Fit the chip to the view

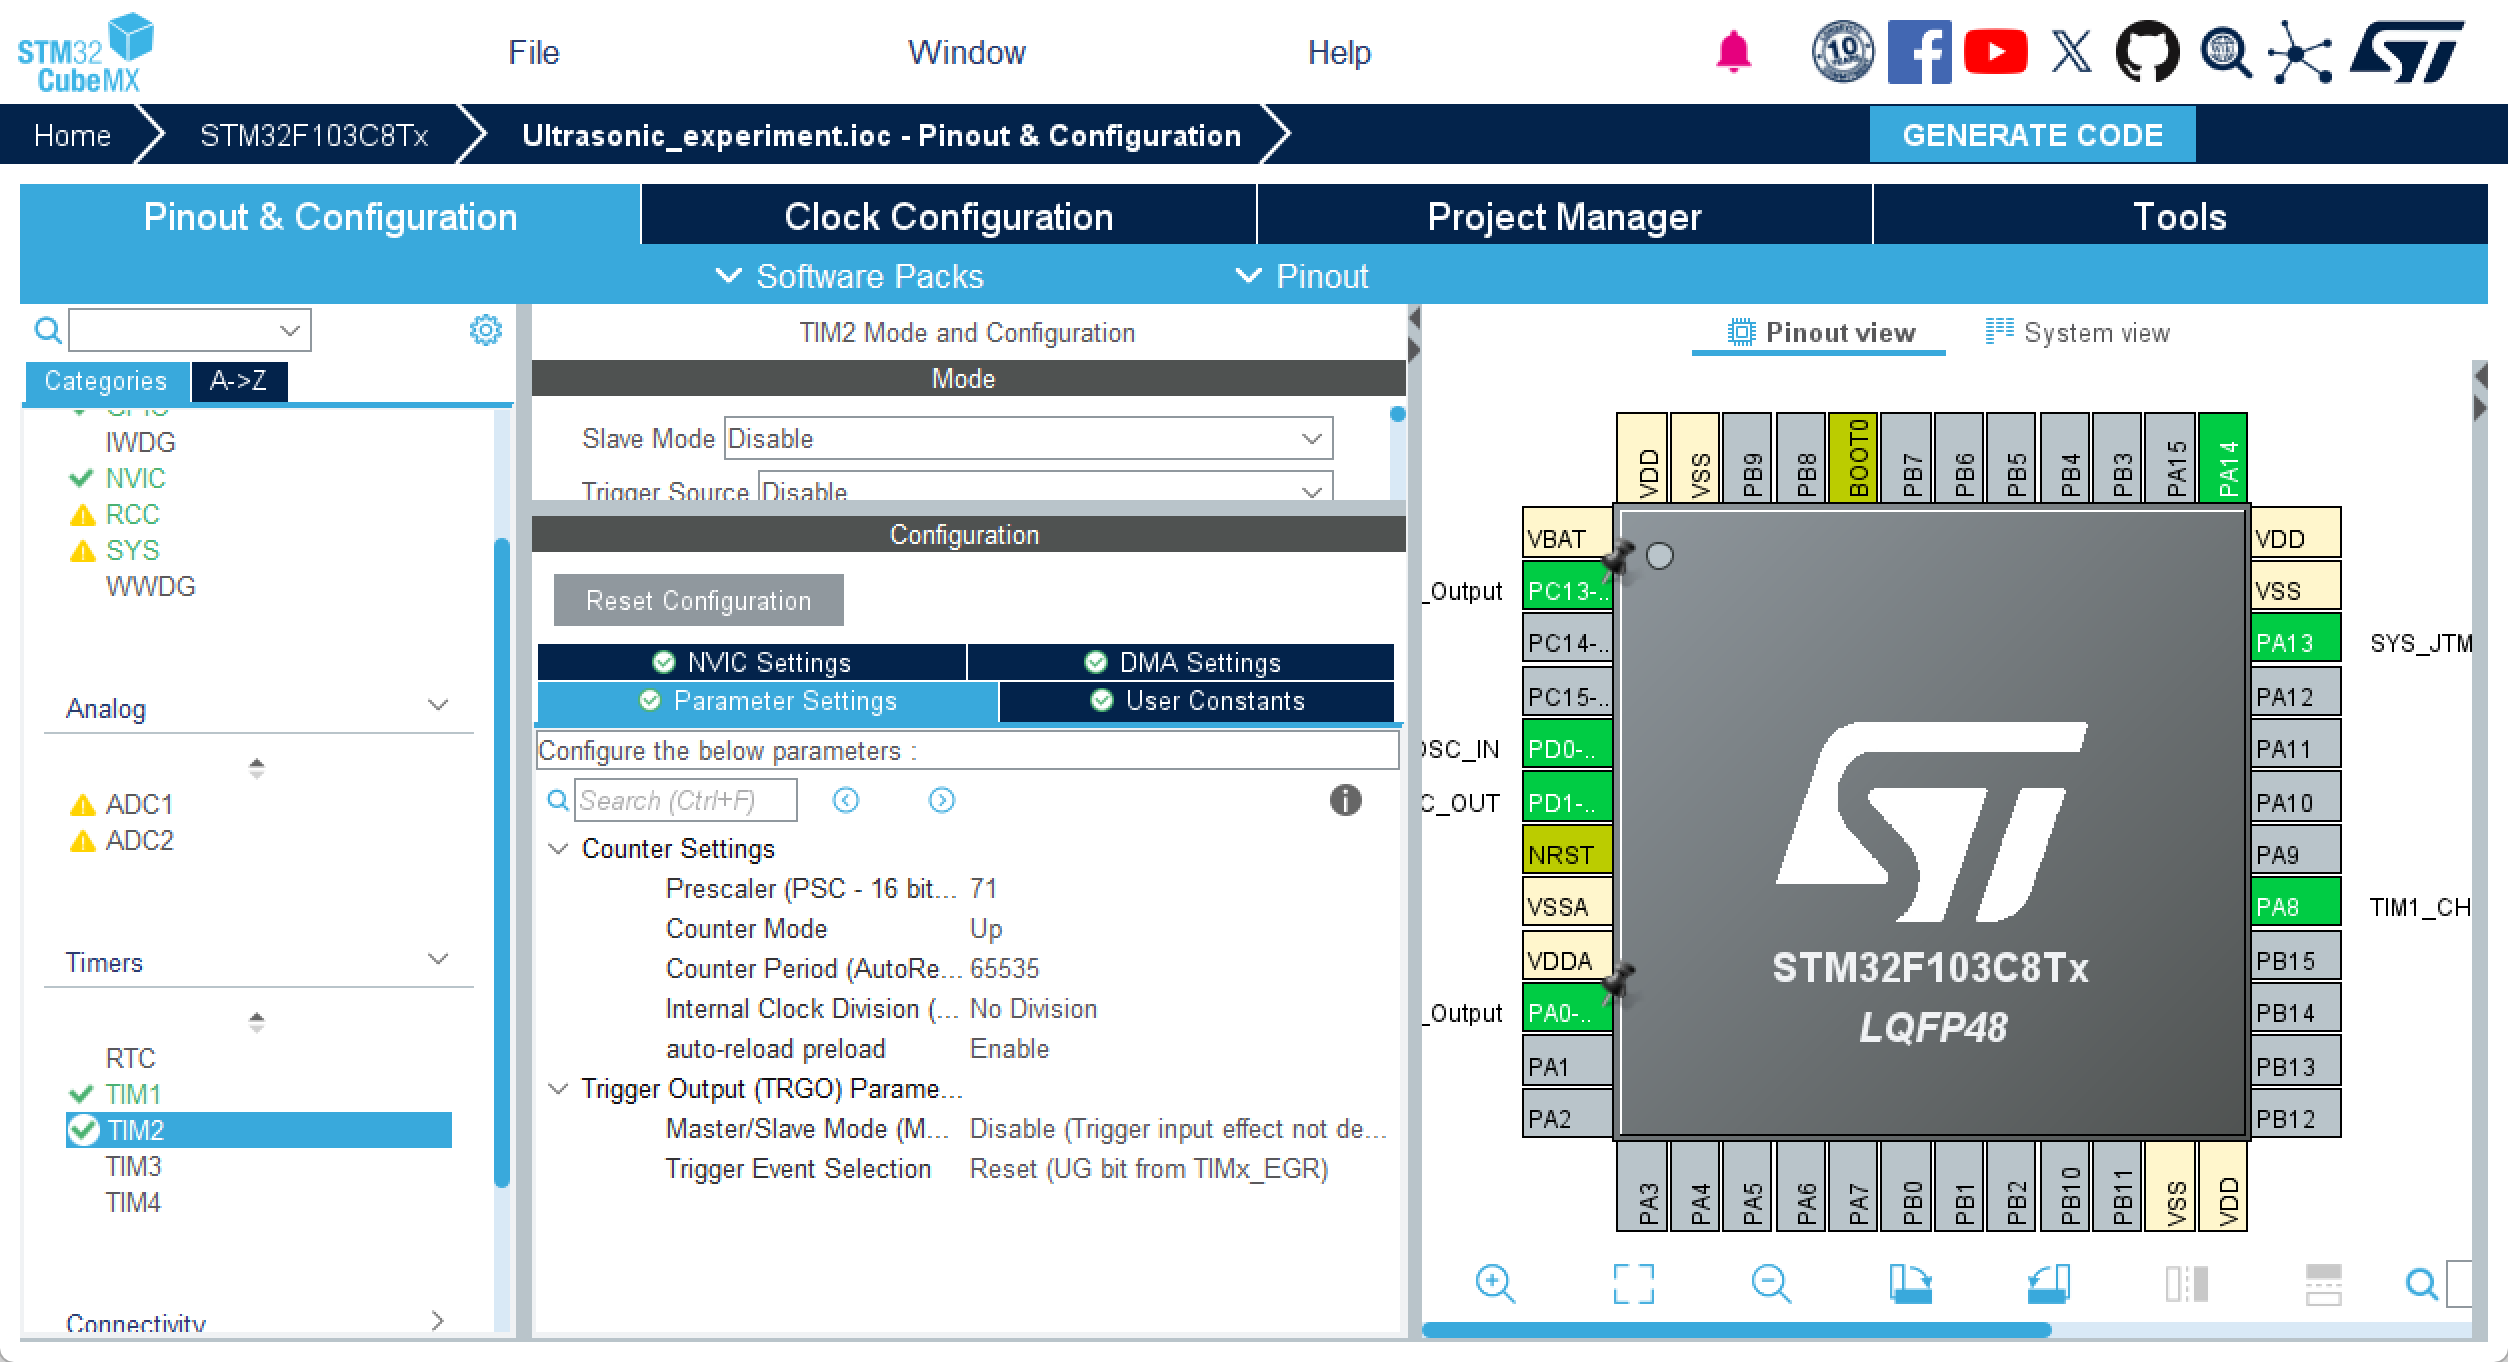click(1633, 1284)
